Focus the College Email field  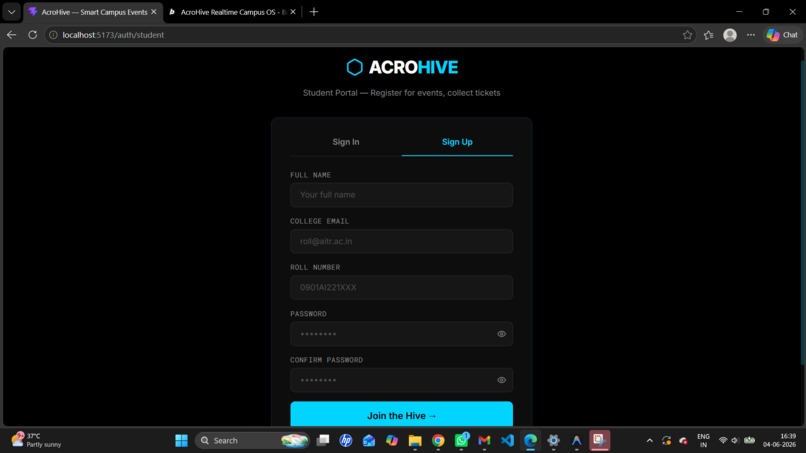click(401, 241)
